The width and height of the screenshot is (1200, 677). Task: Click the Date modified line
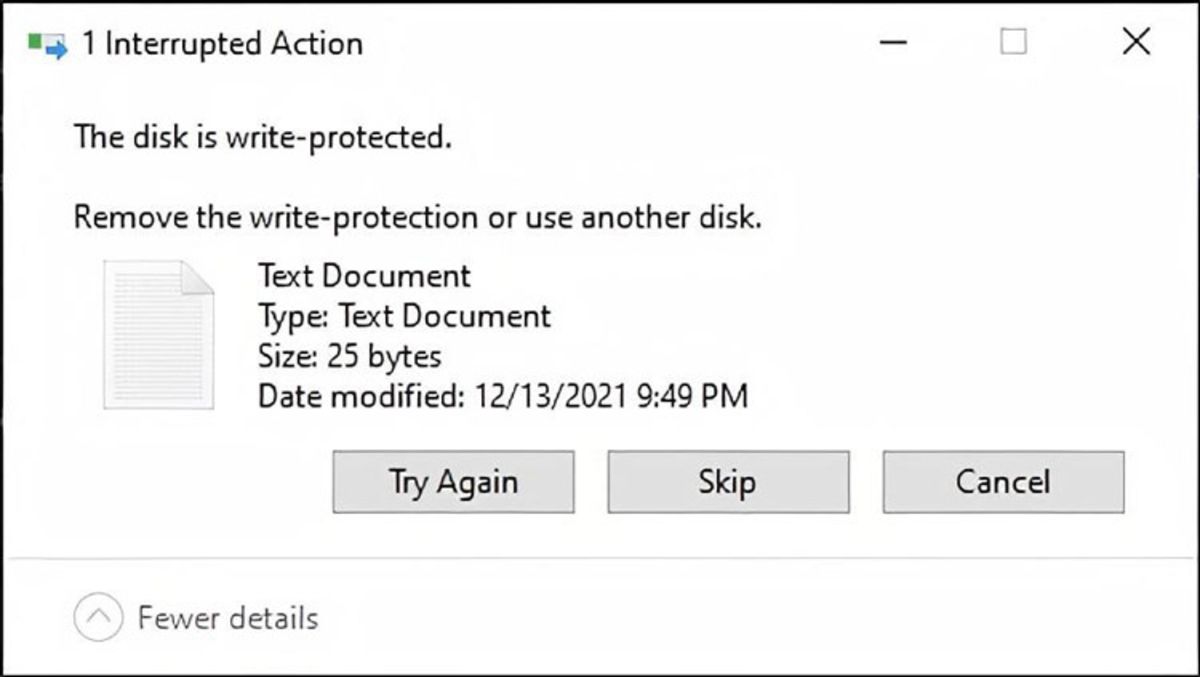click(x=500, y=396)
